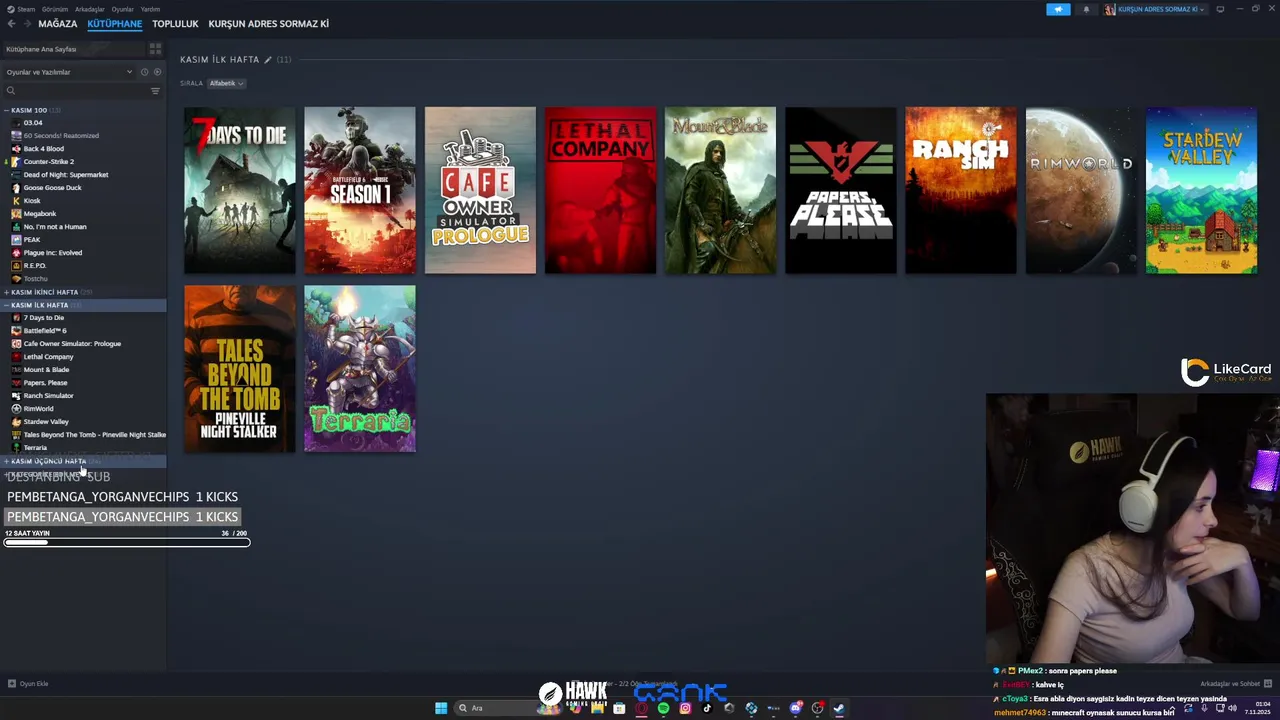1280x720 pixels.
Task: Switch to Big Picture mode icon
Action: pos(1220,9)
